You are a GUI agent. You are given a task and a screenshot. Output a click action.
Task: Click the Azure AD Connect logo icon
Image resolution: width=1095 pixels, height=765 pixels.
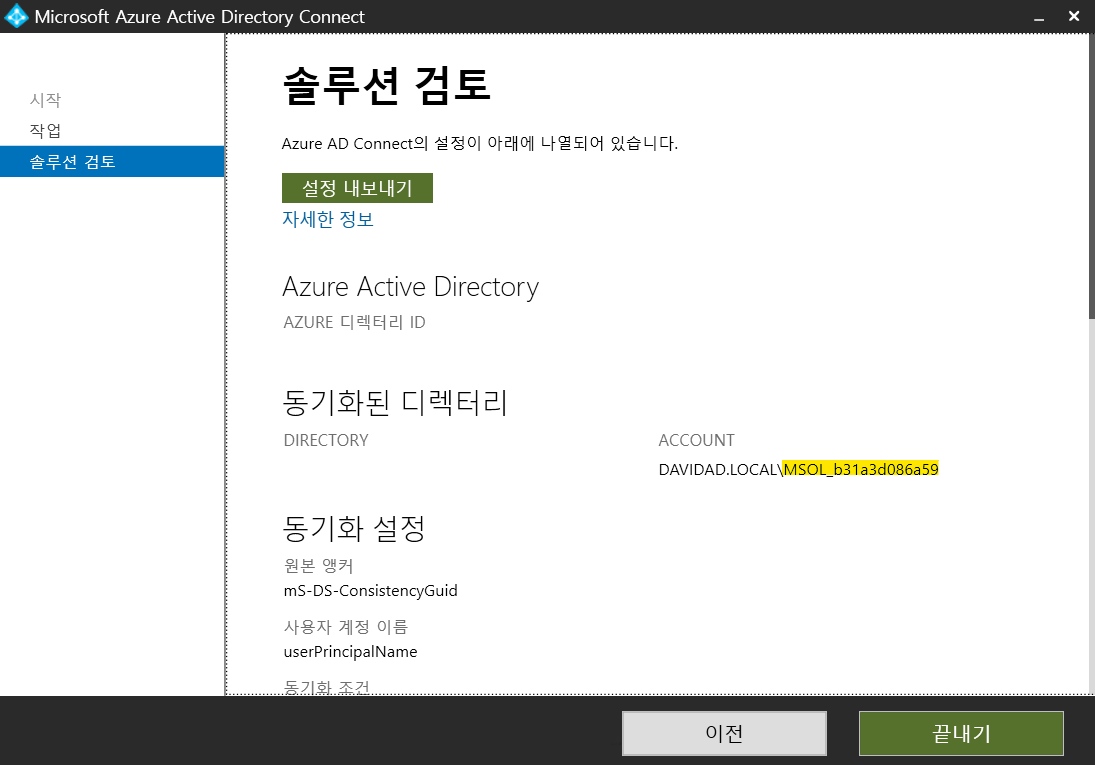(15, 16)
